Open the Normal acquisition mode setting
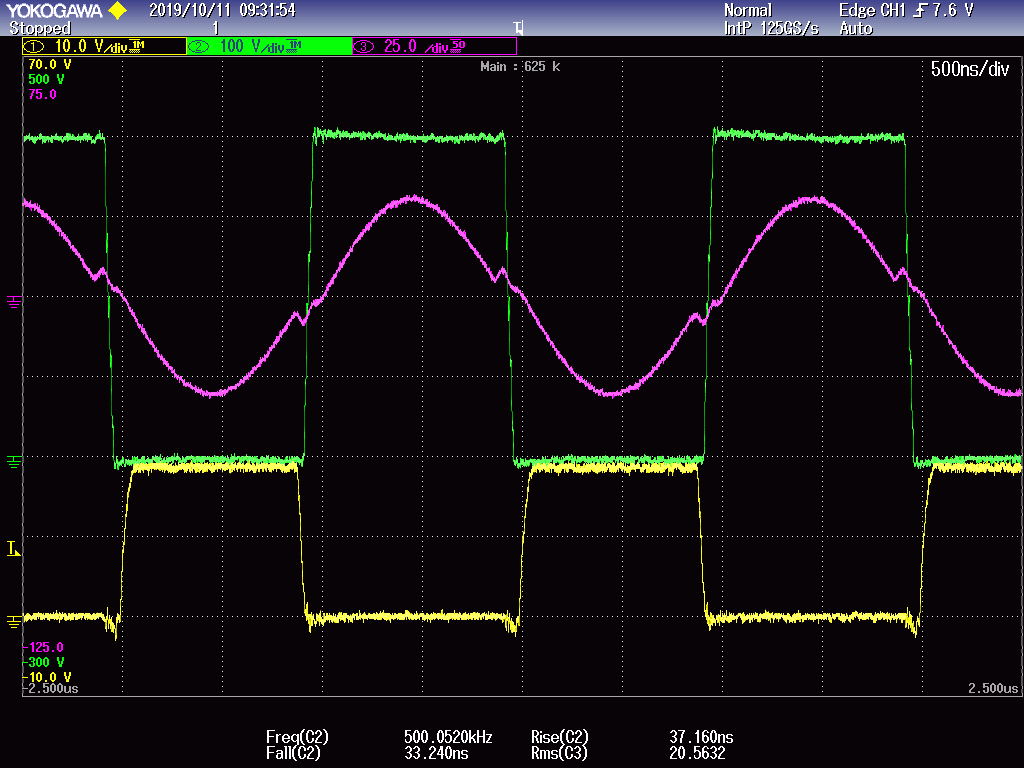The width and height of the screenshot is (1024, 768). pos(747,11)
